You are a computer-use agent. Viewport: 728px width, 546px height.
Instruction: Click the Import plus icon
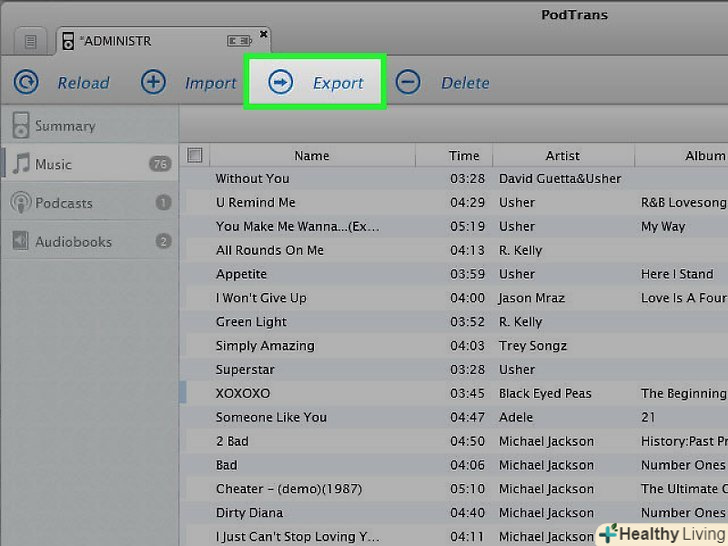[153, 82]
